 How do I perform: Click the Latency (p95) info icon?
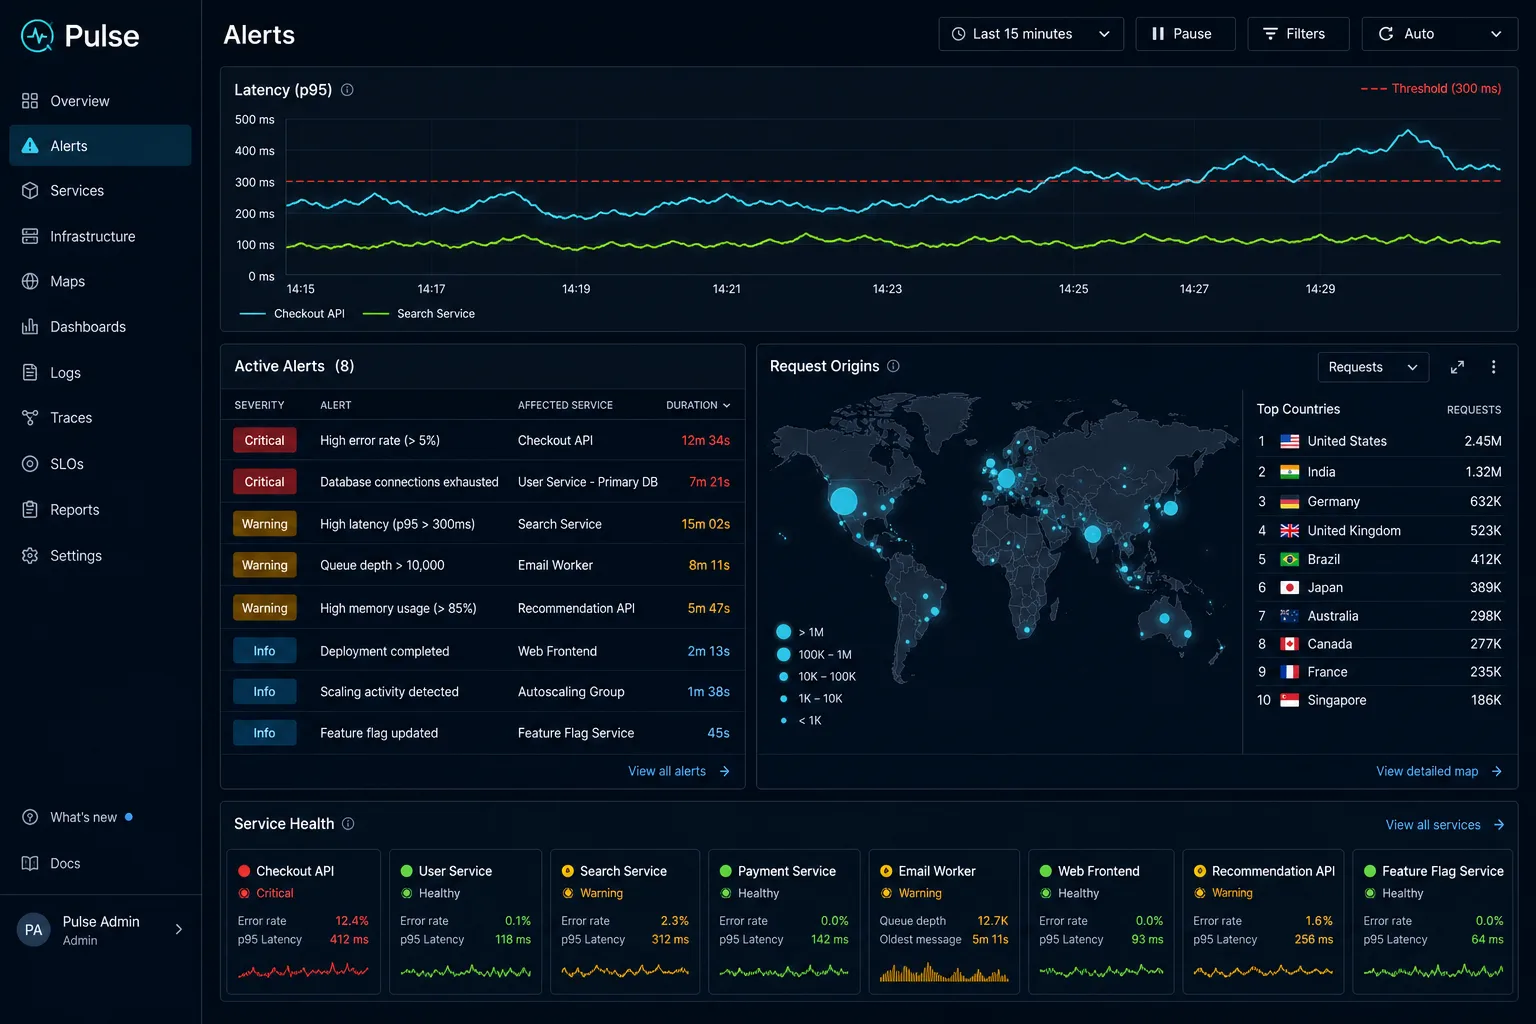click(347, 90)
